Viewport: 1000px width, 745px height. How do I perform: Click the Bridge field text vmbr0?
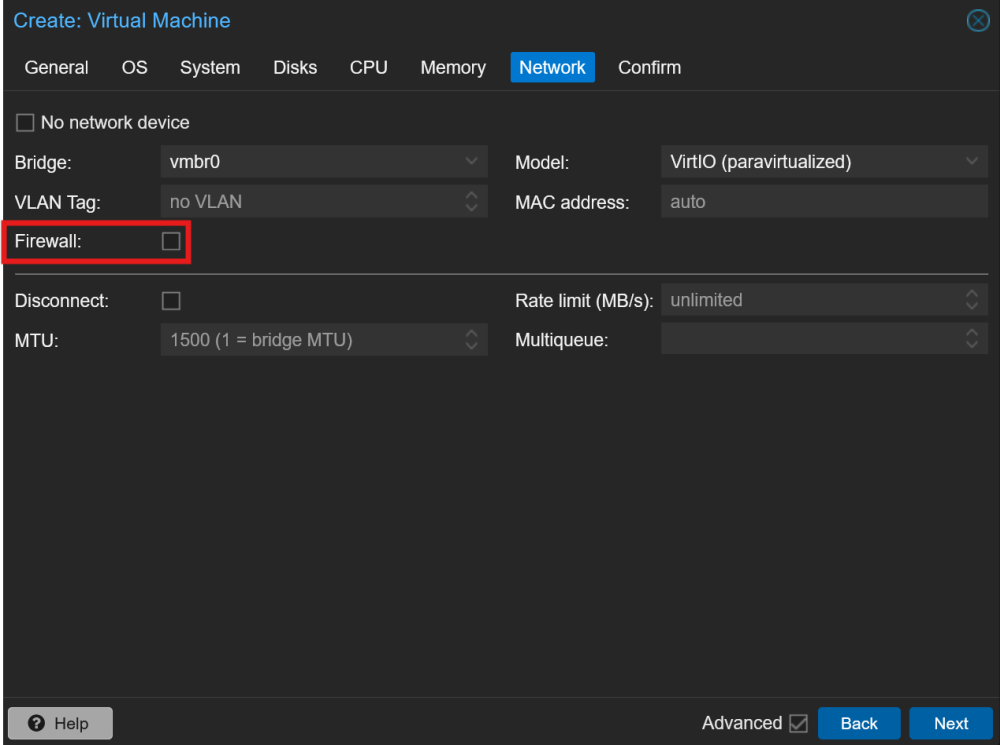point(195,162)
